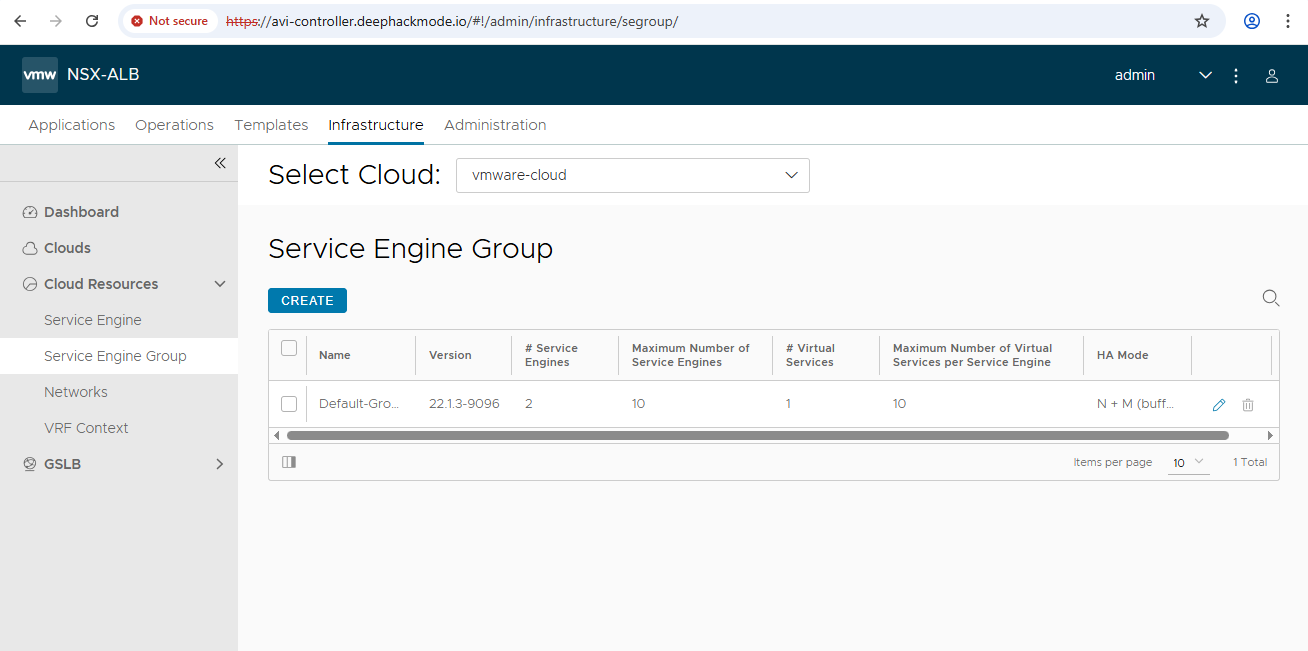Open the user account icon in the header

(x=1272, y=76)
